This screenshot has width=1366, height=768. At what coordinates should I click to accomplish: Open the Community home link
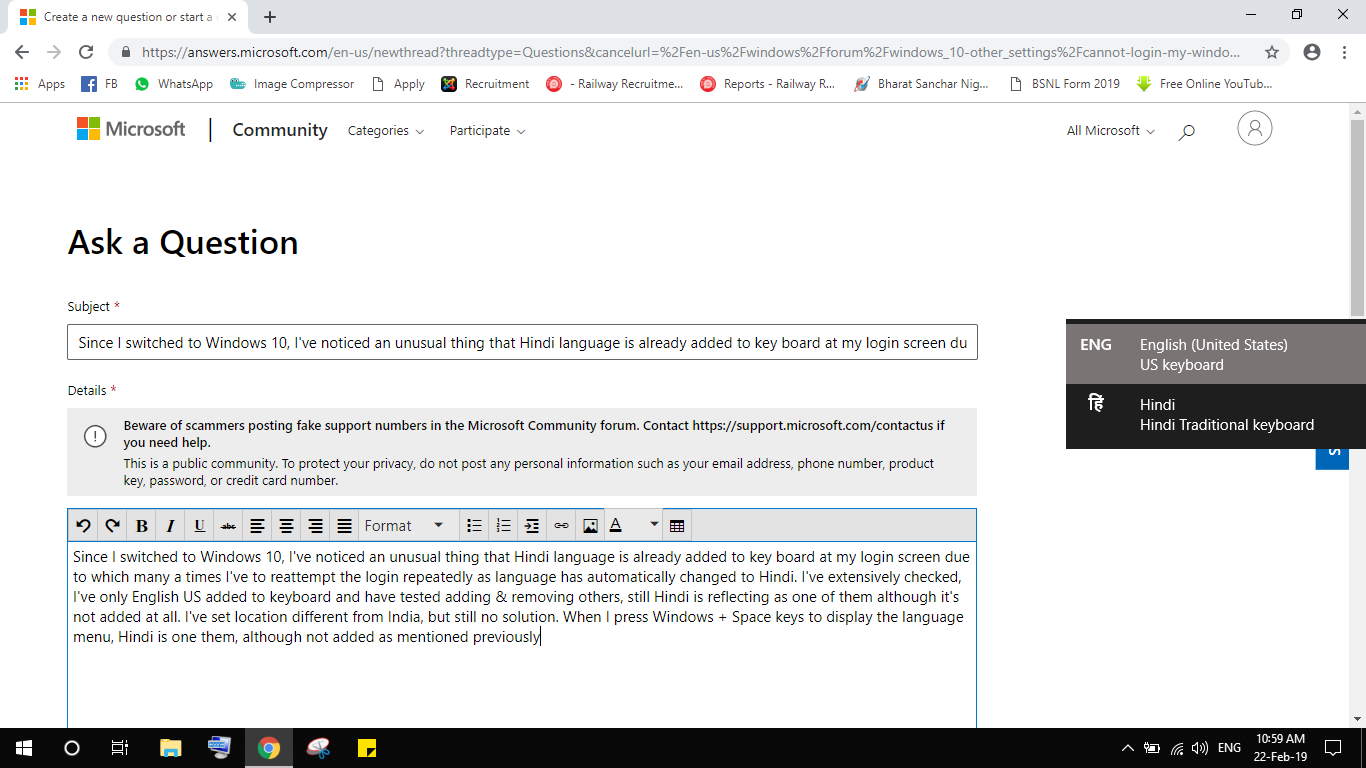pyautogui.click(x=280, y=130)
